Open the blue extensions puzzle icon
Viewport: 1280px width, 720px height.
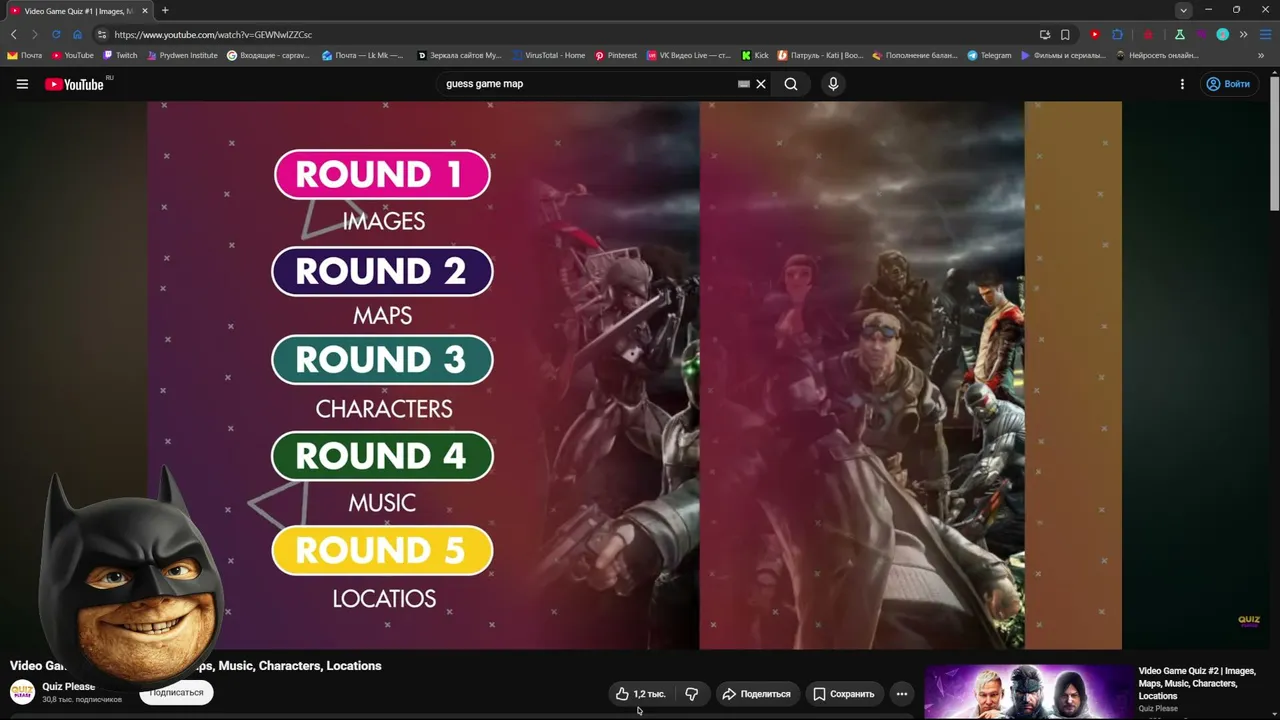1117,34
